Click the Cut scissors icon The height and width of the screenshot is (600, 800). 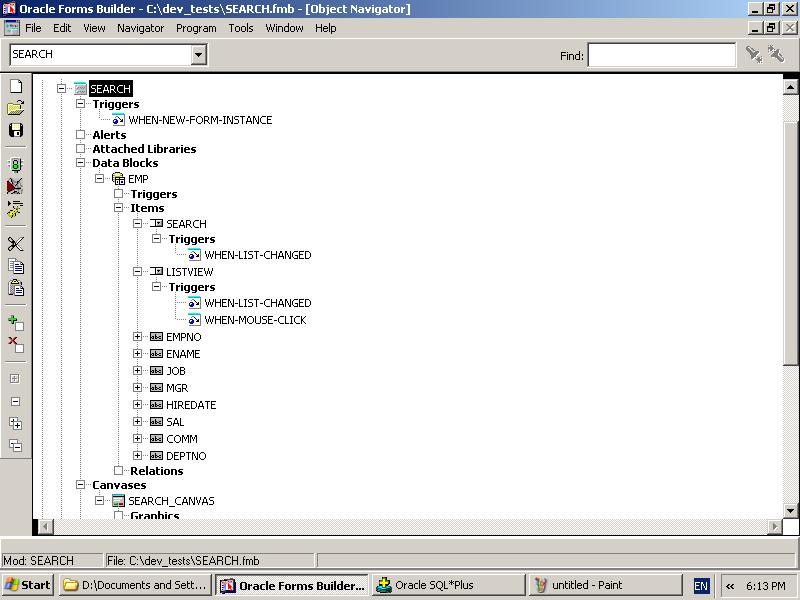pos(15,244)
